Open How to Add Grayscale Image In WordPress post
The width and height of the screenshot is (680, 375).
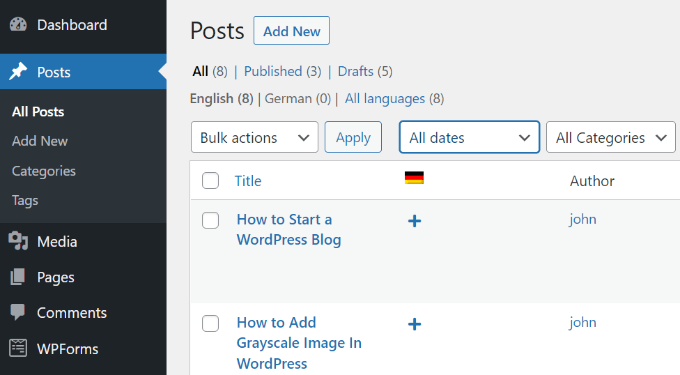point(299,343)
